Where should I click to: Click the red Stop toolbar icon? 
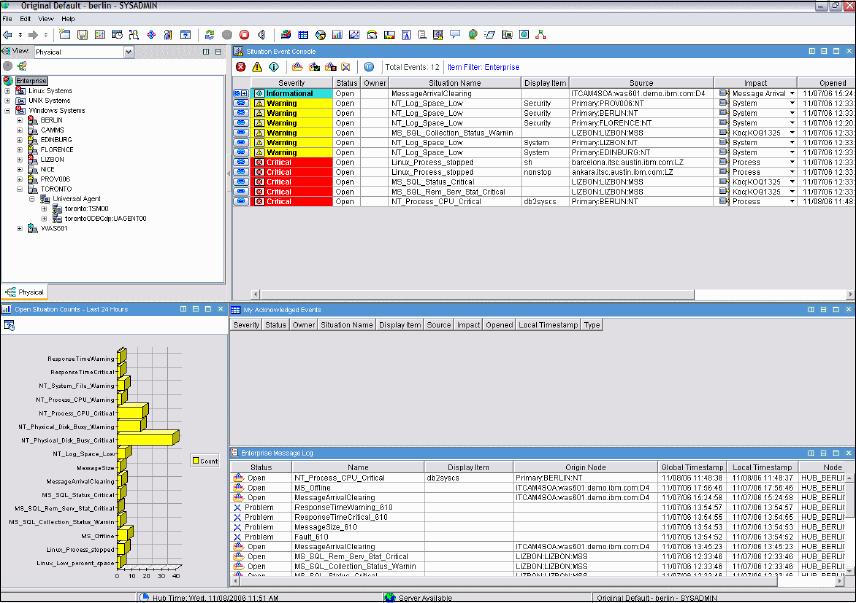click(244, 35)
